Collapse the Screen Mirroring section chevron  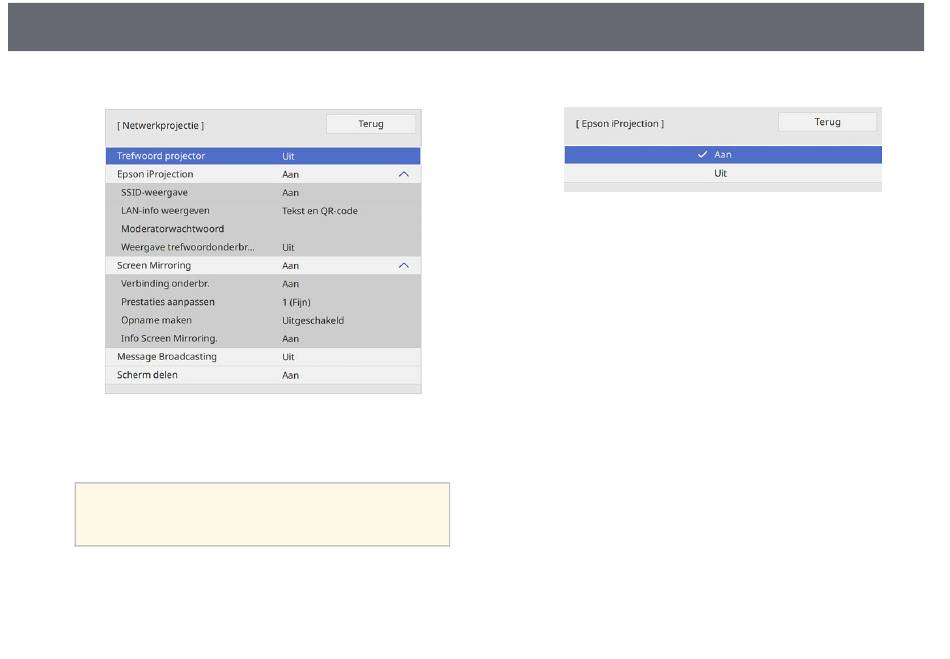coord(403,266)
